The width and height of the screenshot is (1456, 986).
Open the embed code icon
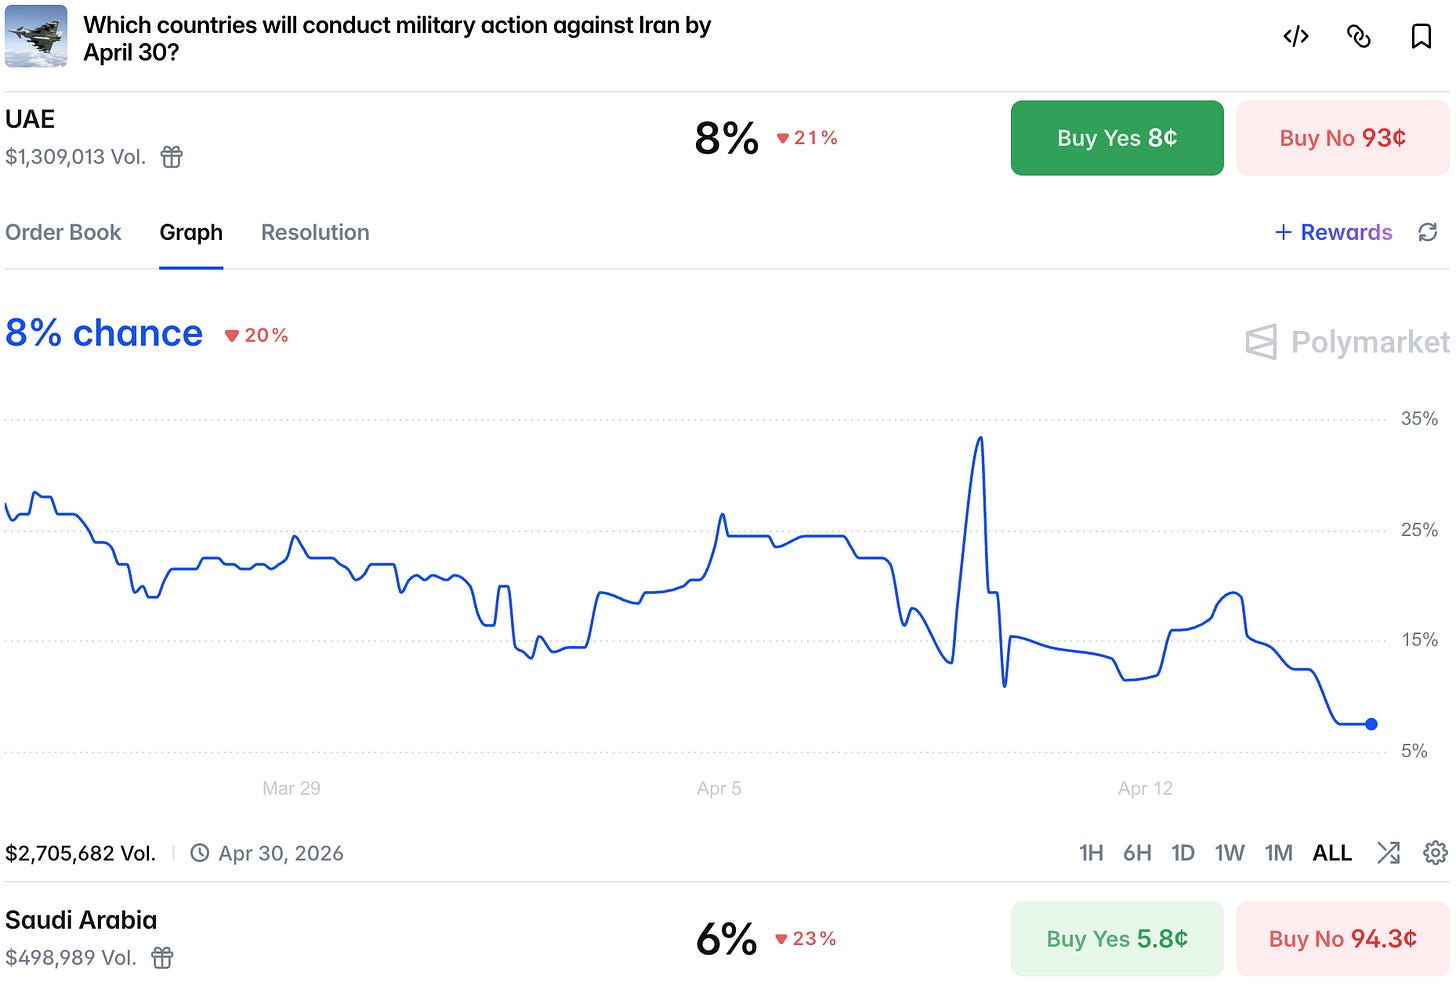(1296, 37)
